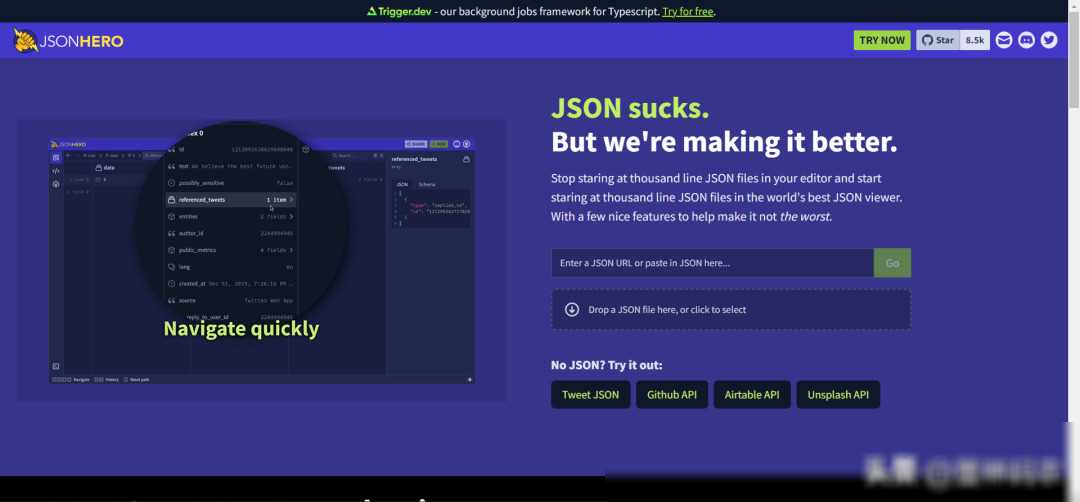Click the 8.5k star count

click(975, 40)
